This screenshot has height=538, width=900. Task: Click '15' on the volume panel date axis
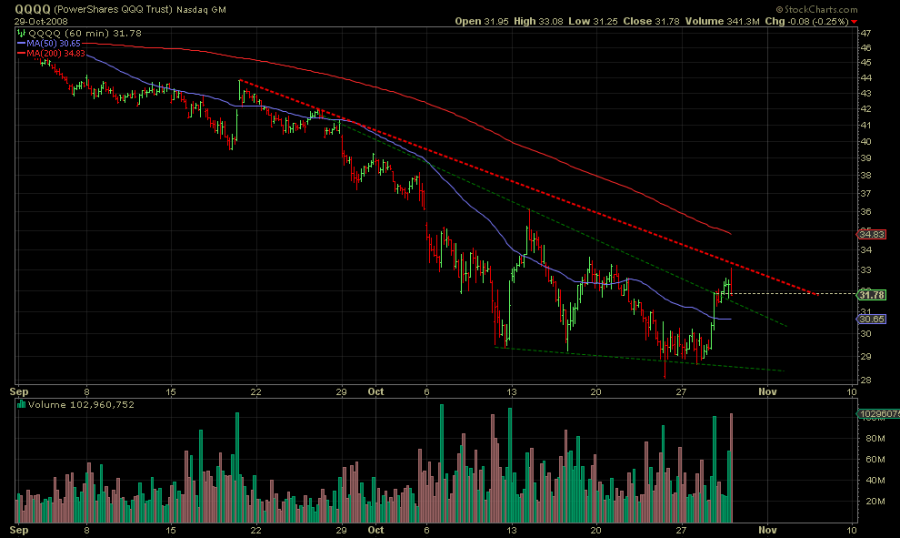171,530
